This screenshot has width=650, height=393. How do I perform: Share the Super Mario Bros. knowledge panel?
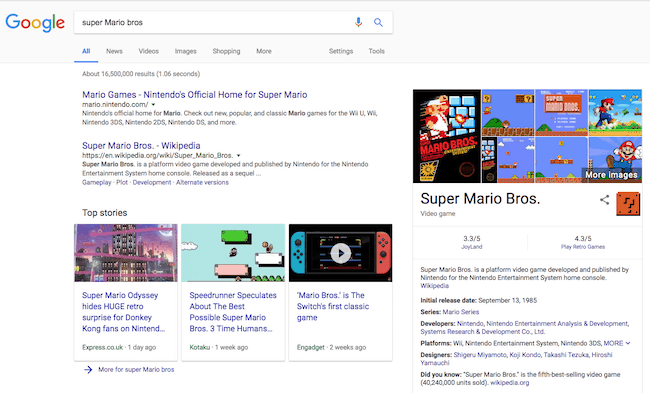[x=604, y=200]
